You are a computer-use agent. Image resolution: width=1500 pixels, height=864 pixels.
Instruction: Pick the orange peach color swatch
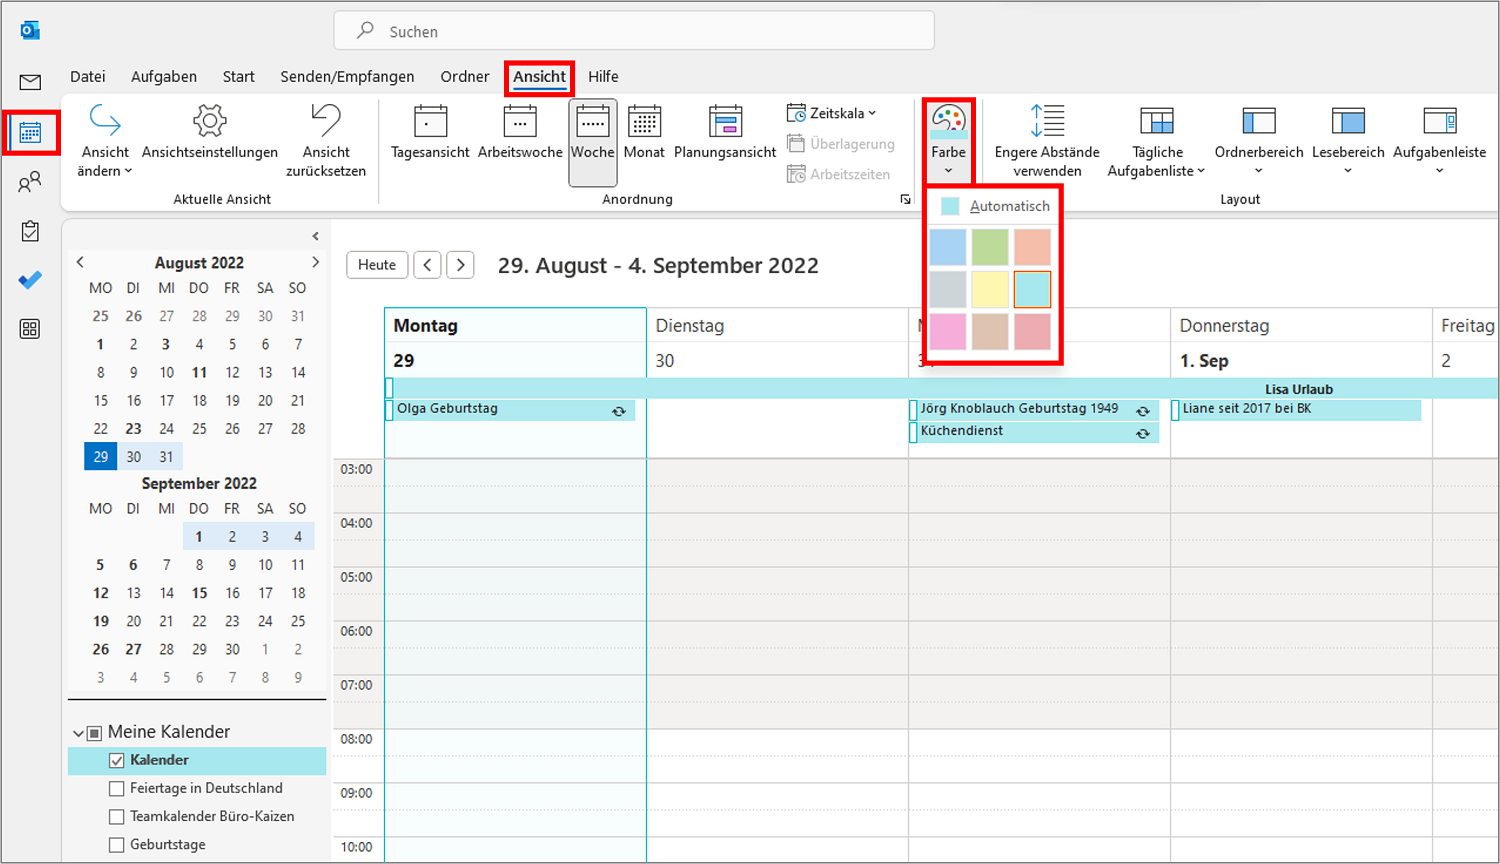(x=1032, y=247)
